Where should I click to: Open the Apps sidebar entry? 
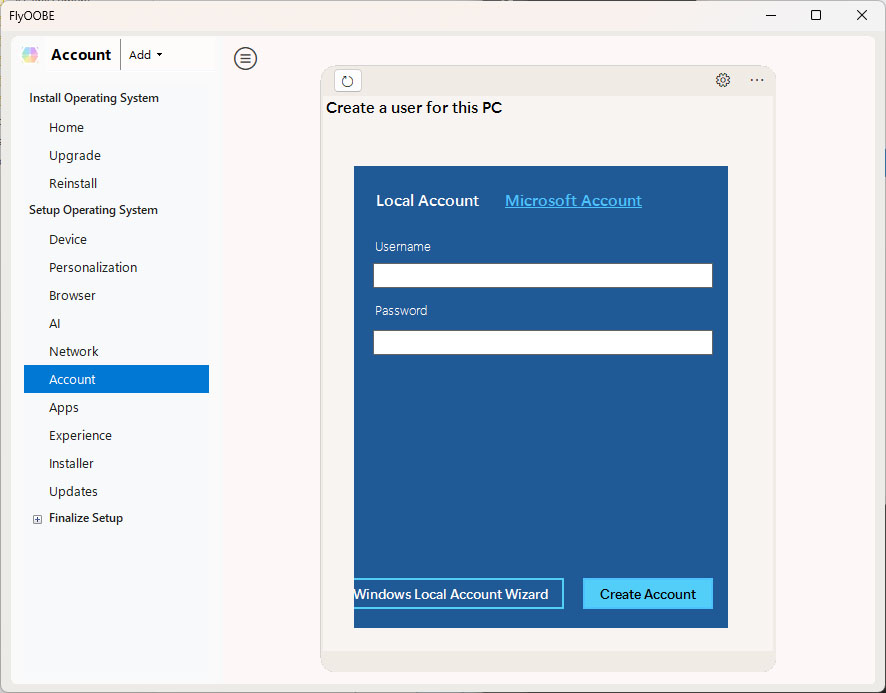point(64,408)
